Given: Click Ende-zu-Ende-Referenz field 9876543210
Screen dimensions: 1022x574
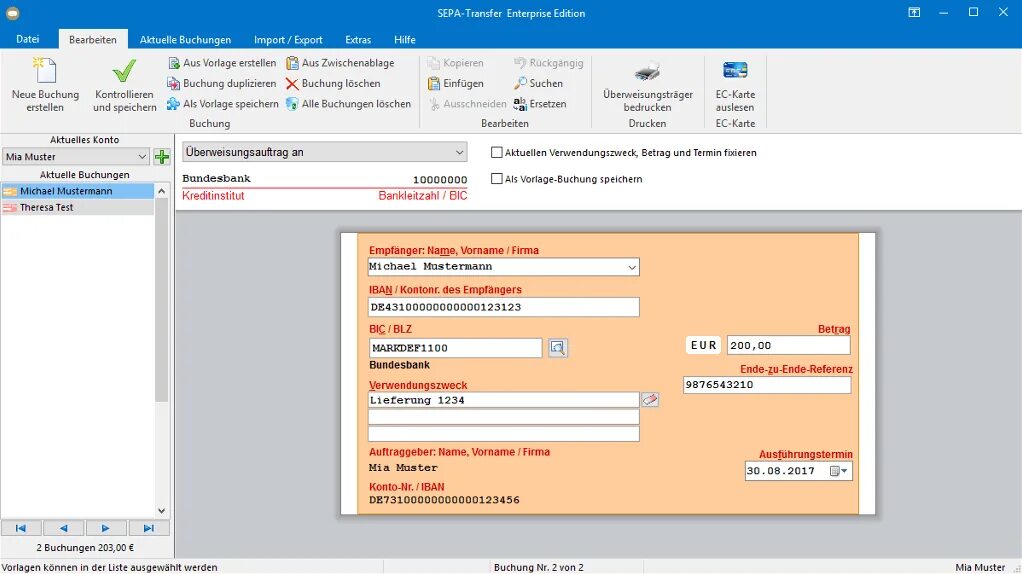Looking at the screenshot, I should coord(766,384).
